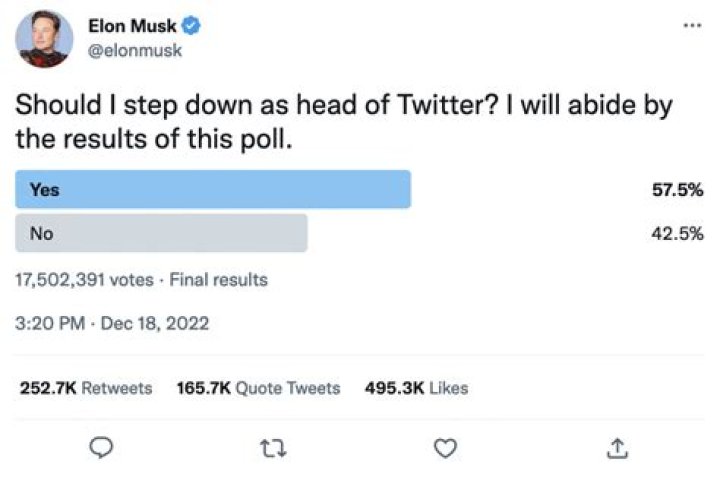View the 495.3K Likes list
The height and width of the screenshot is (477, 720).
click(x=417, y=388)
